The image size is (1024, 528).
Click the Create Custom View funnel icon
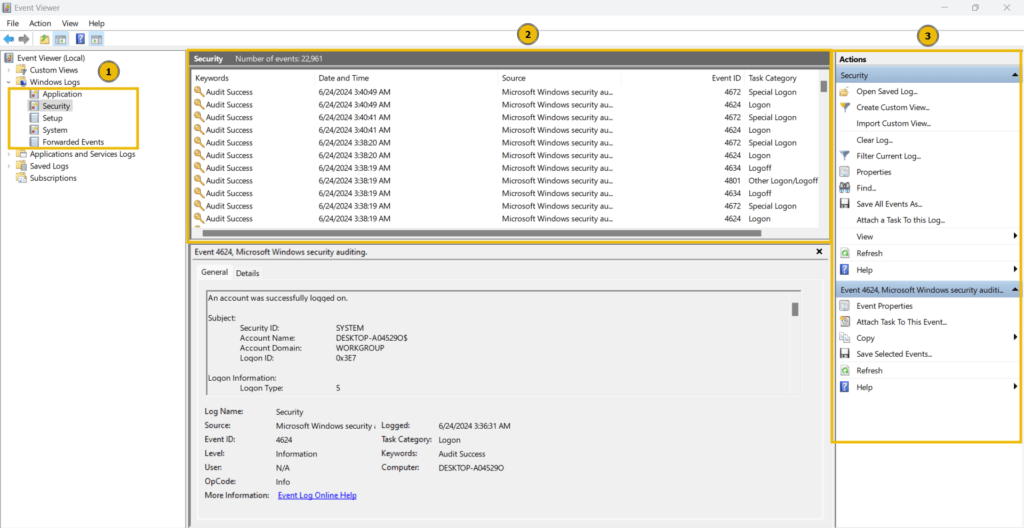[x=844, y=107]
